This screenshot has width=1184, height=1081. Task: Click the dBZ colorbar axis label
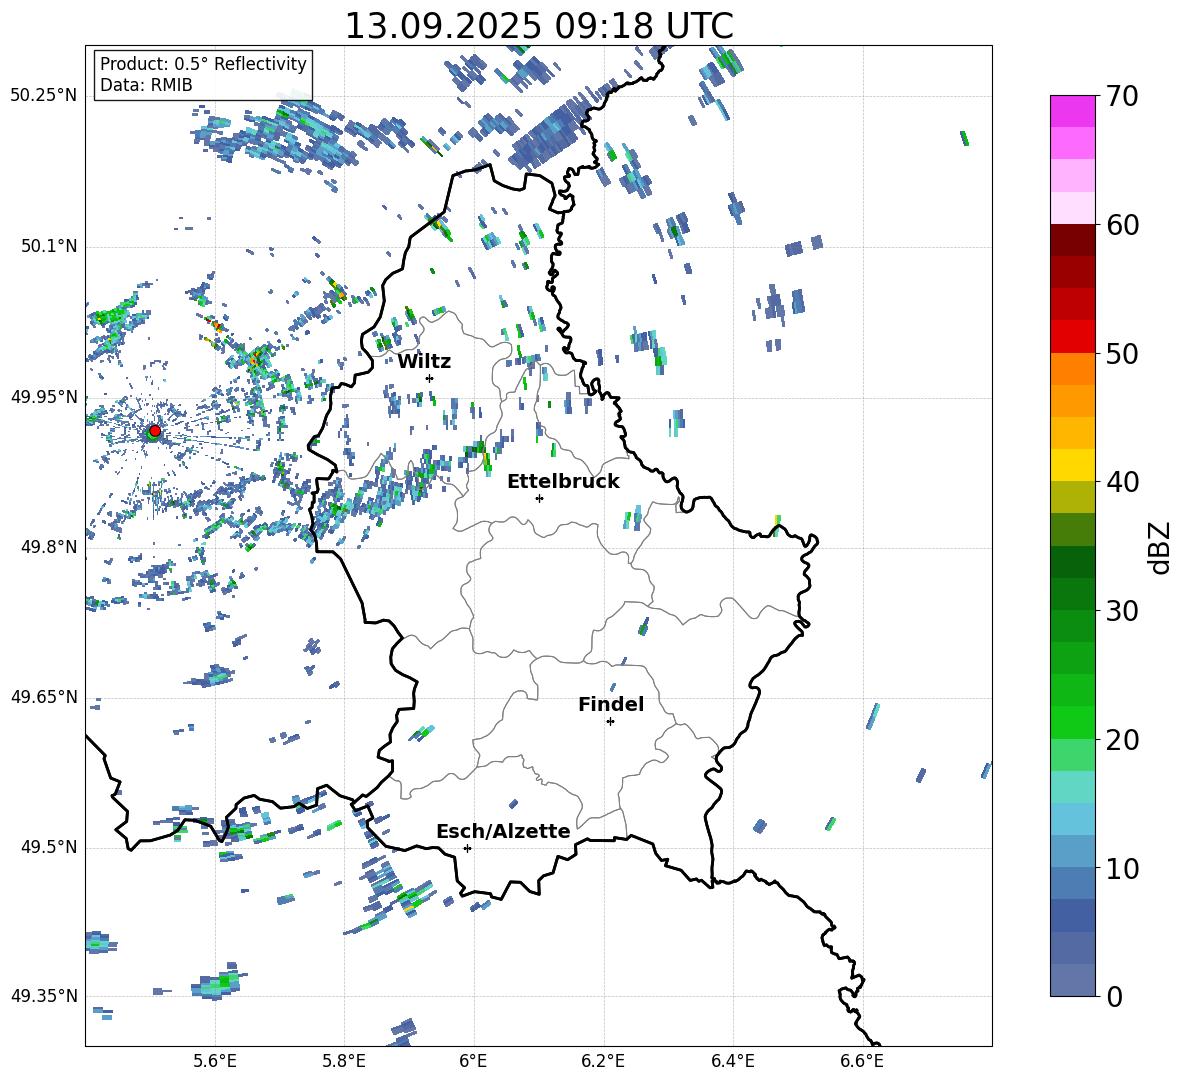[1160, 547]
